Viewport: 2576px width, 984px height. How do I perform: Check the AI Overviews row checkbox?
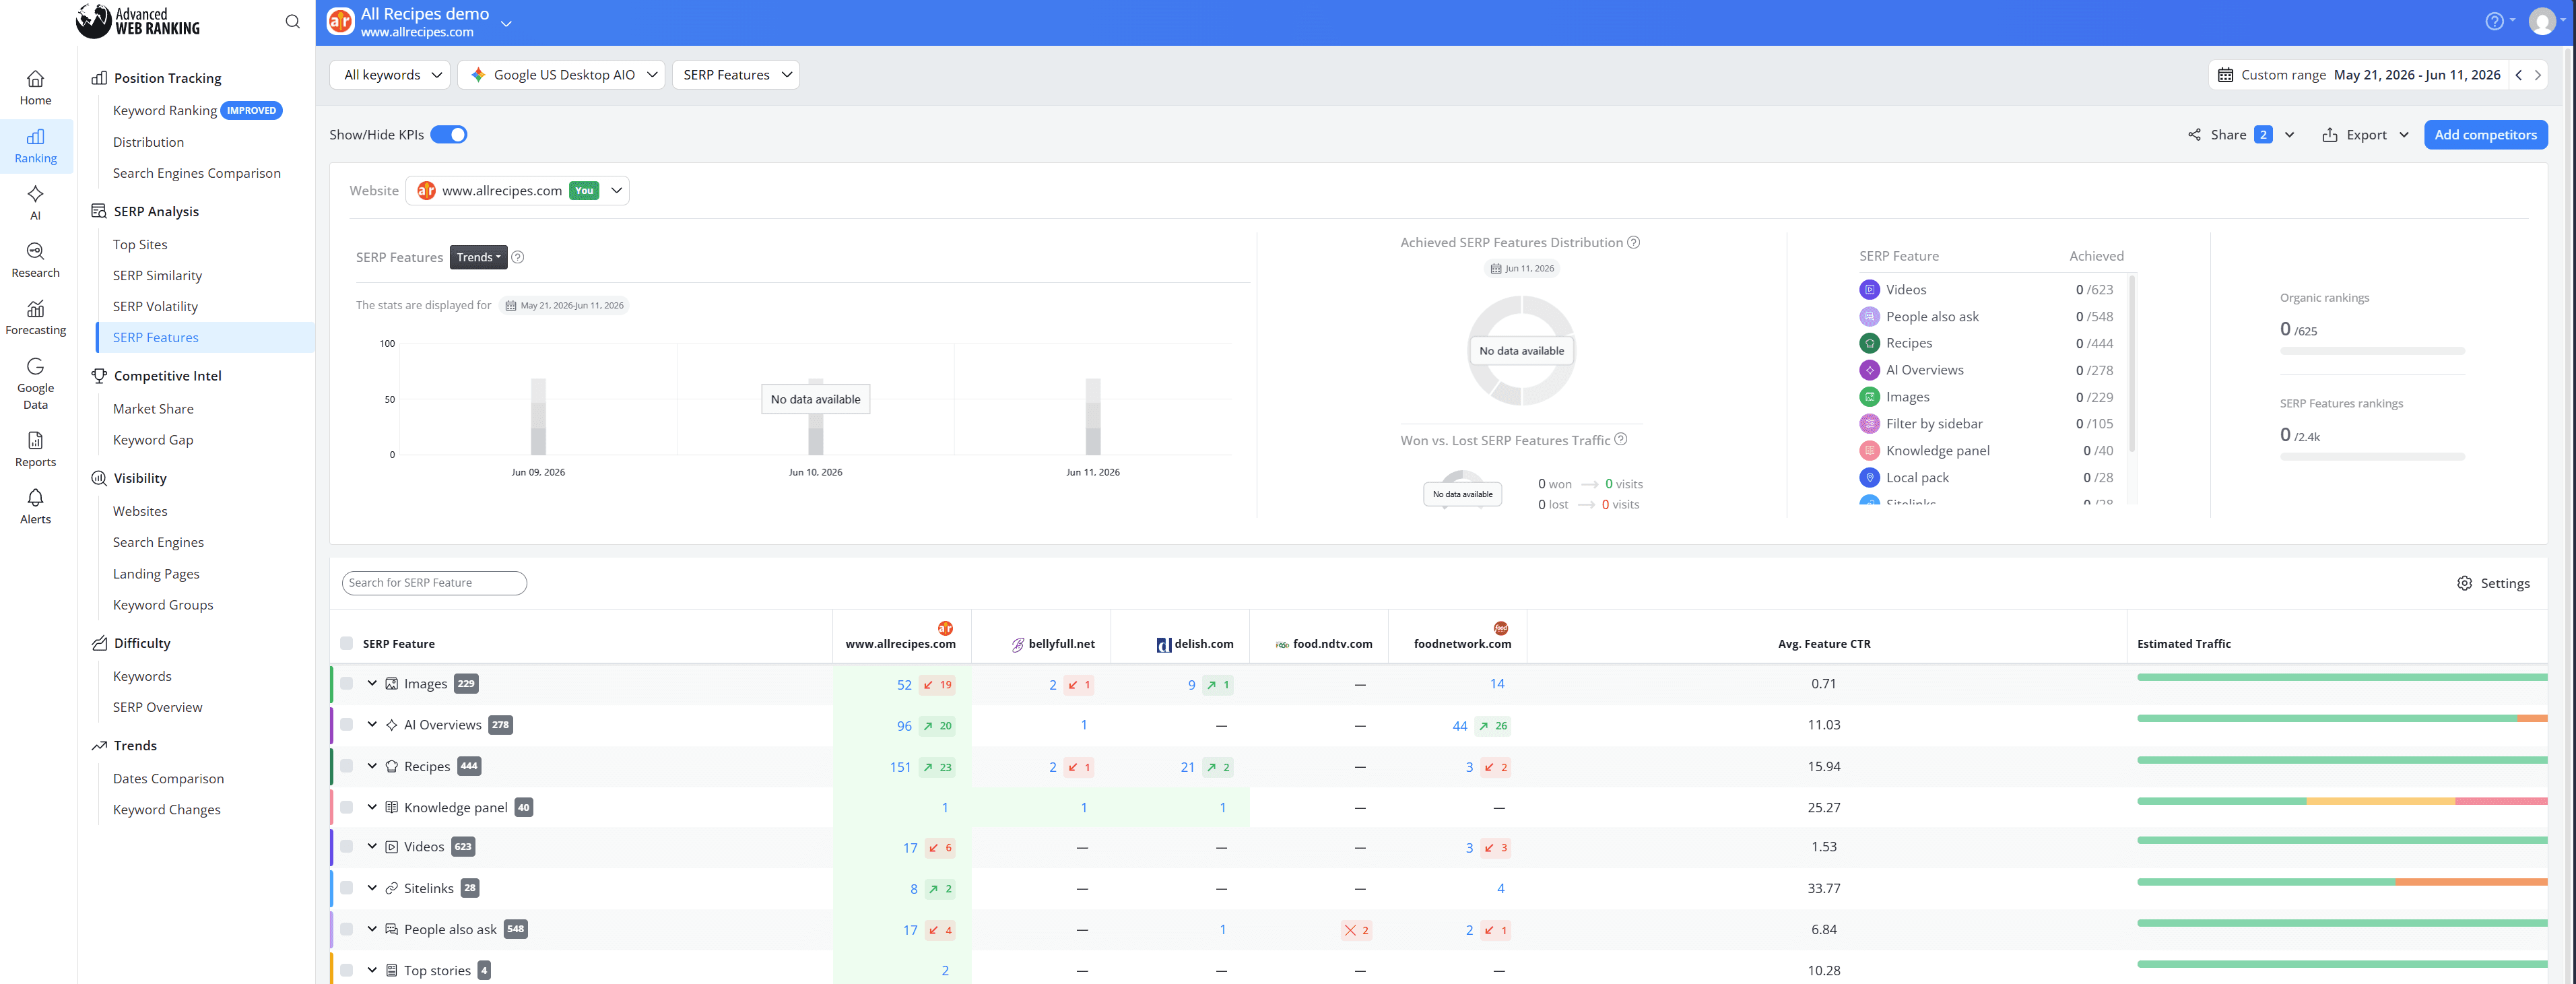346,724
